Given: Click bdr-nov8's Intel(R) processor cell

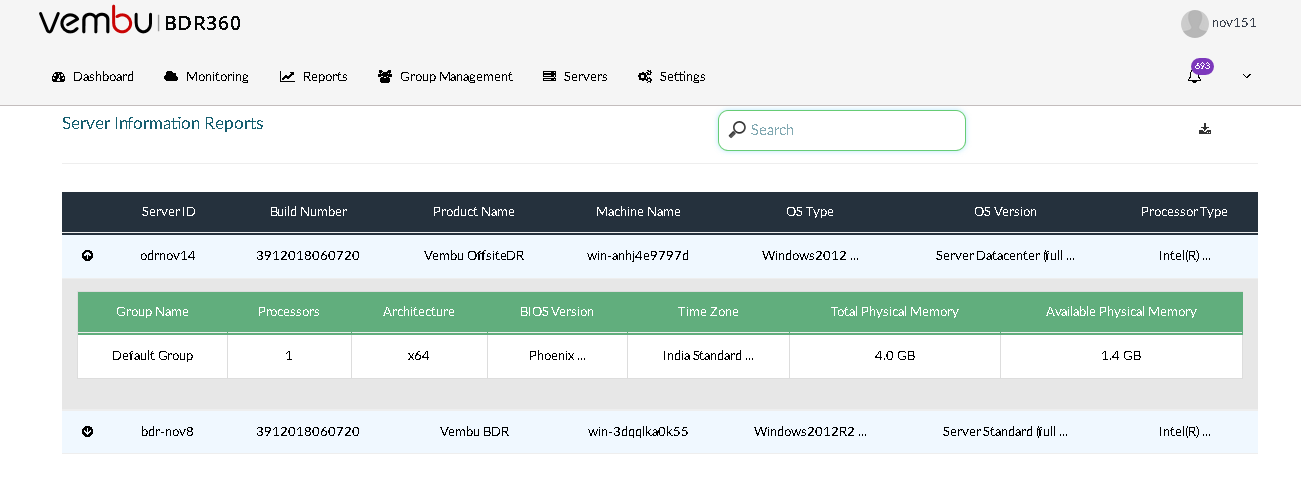Looking at the screenshot, I should click(x=1185, y=432).
